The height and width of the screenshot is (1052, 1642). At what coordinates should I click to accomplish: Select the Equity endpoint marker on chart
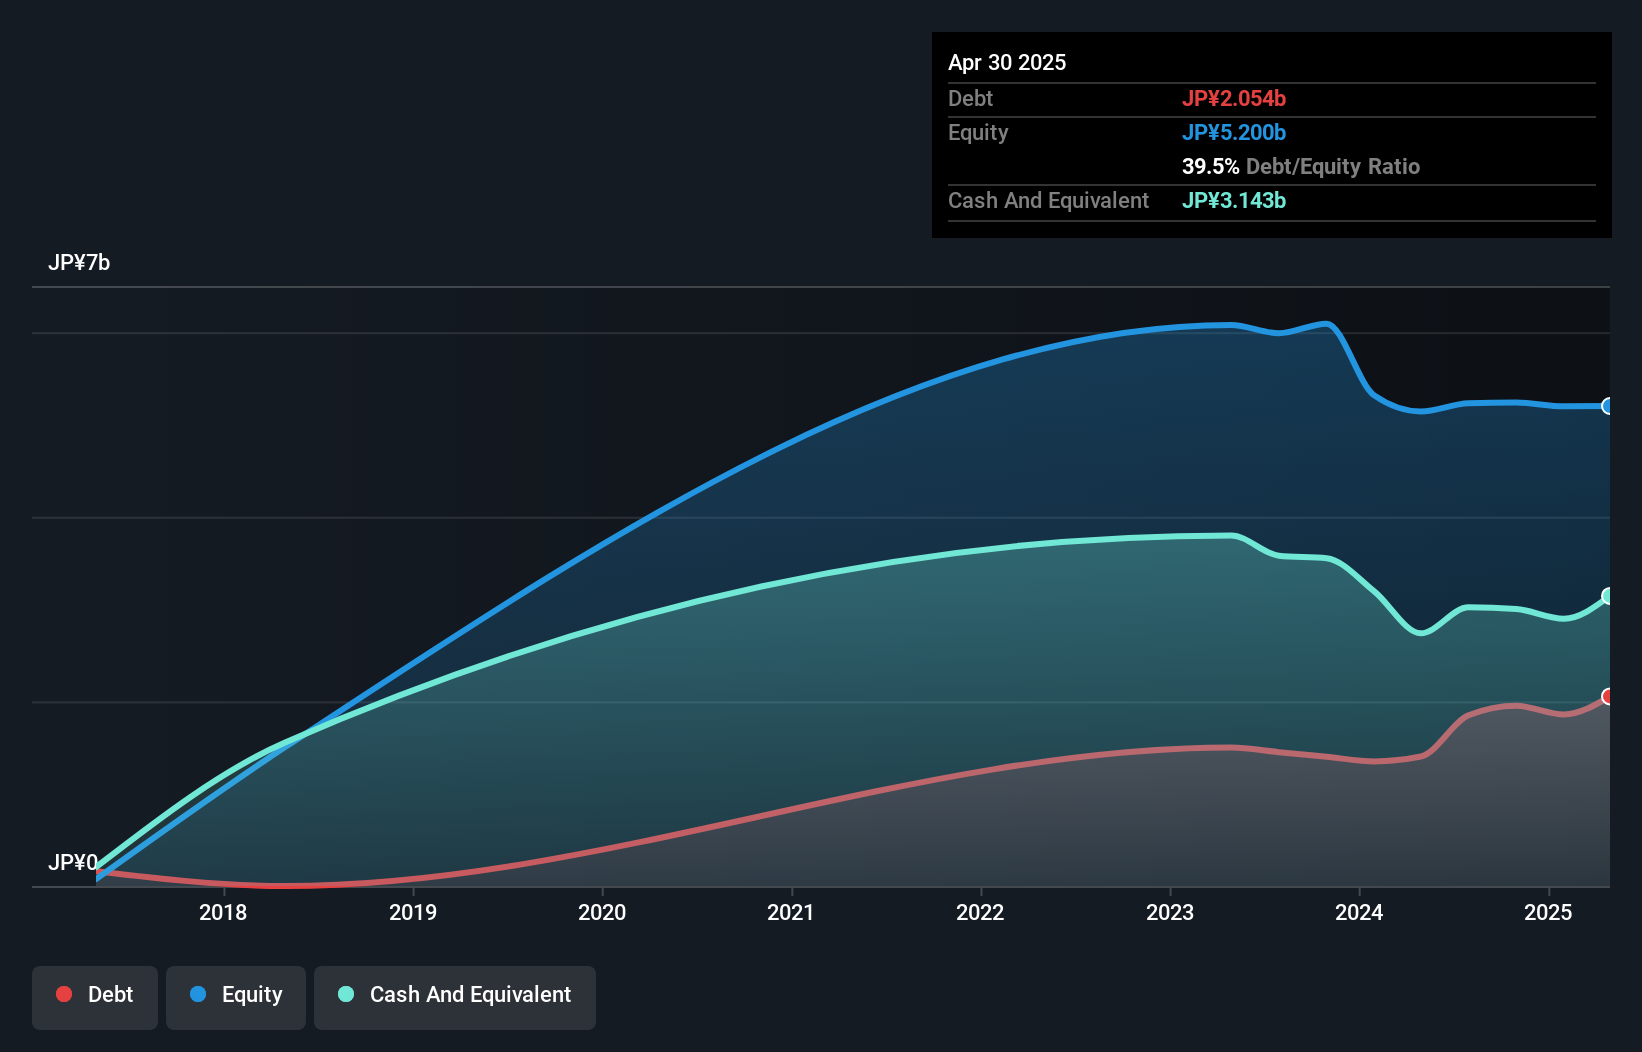(1608, 406)
